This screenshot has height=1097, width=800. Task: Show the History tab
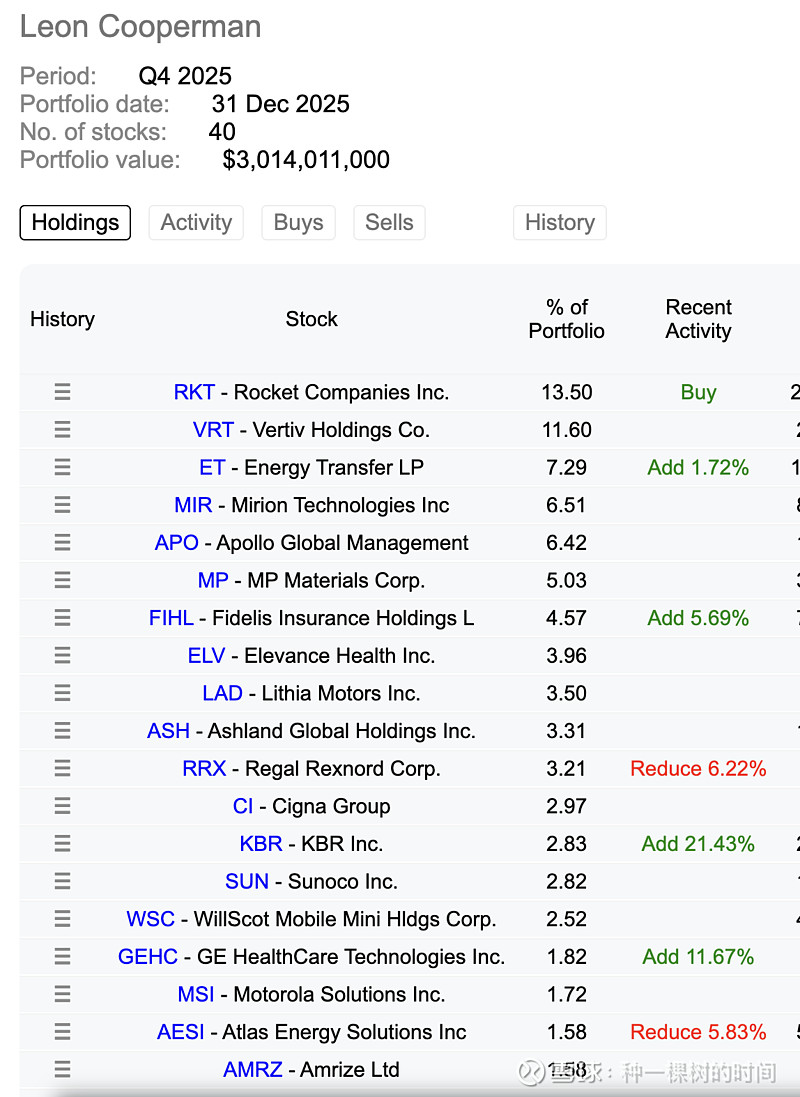tap(559, 222)
